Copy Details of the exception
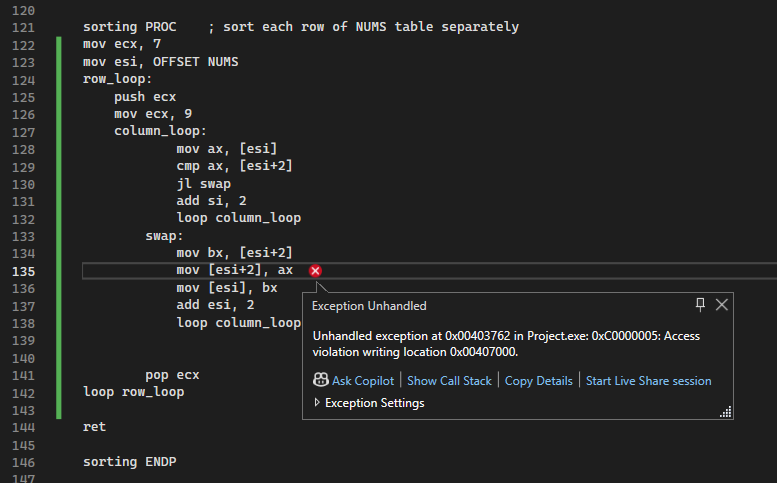Viewport: 777px width, 483px height. click(x=538, y=380)
